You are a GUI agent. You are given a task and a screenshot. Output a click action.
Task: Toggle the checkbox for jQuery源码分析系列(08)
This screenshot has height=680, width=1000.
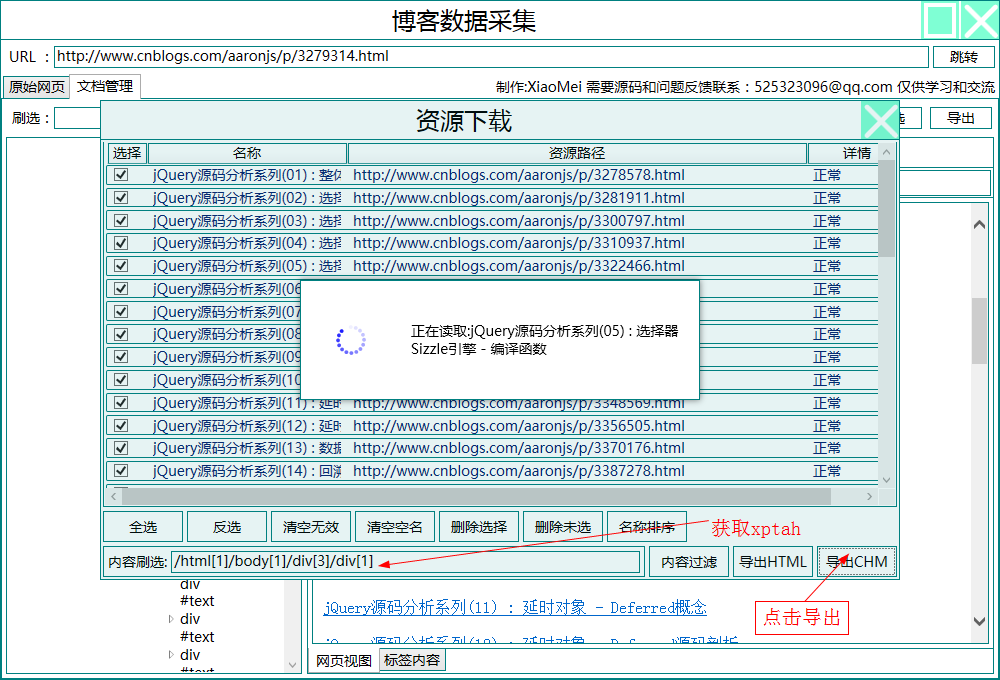121,334
